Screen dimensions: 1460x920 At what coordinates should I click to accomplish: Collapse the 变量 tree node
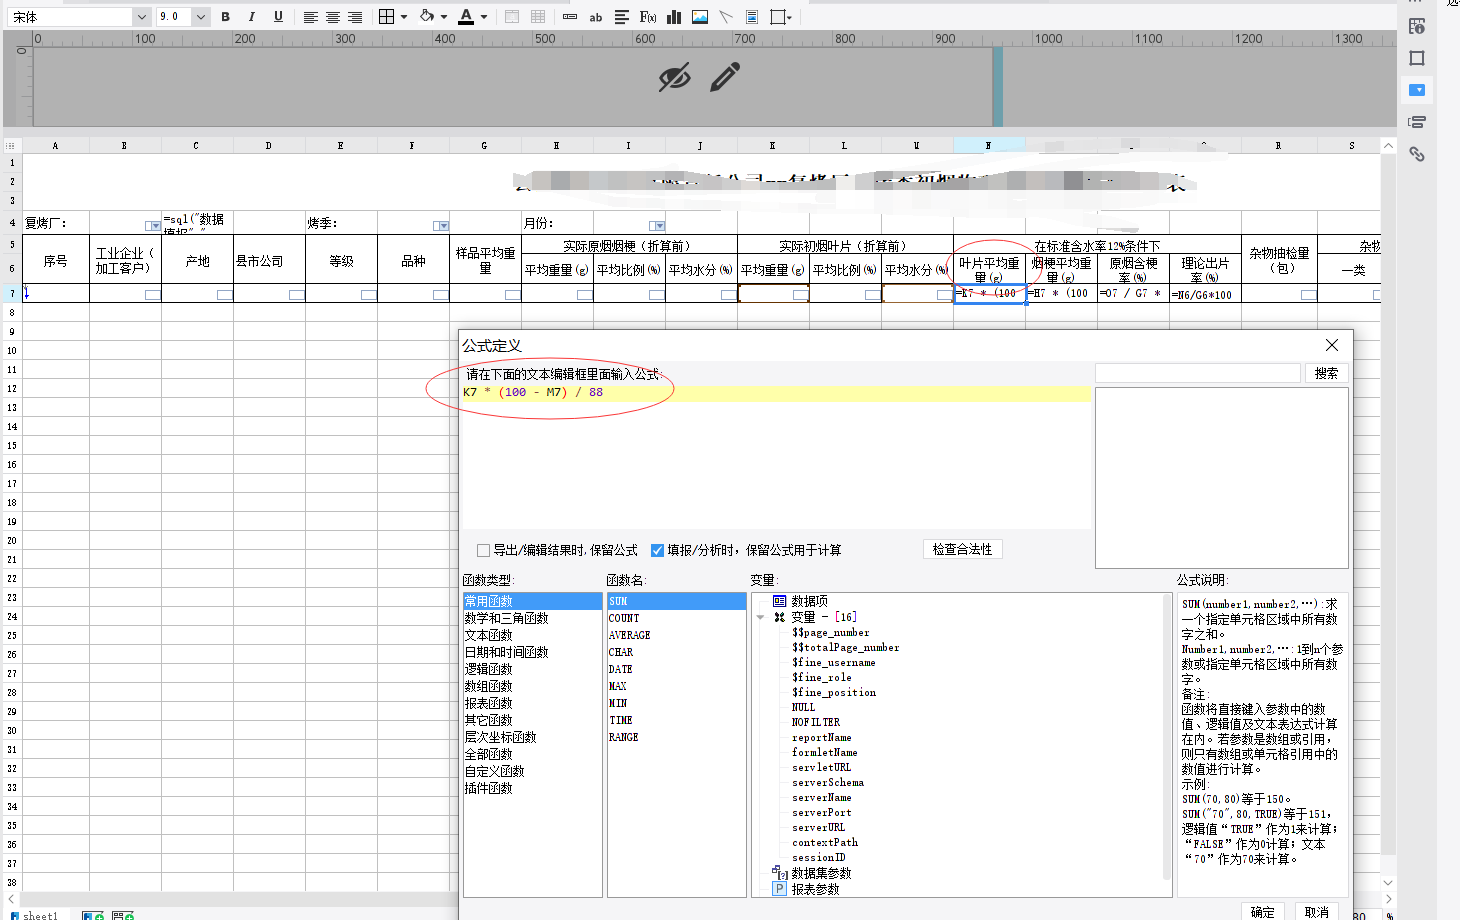[761, 617]
